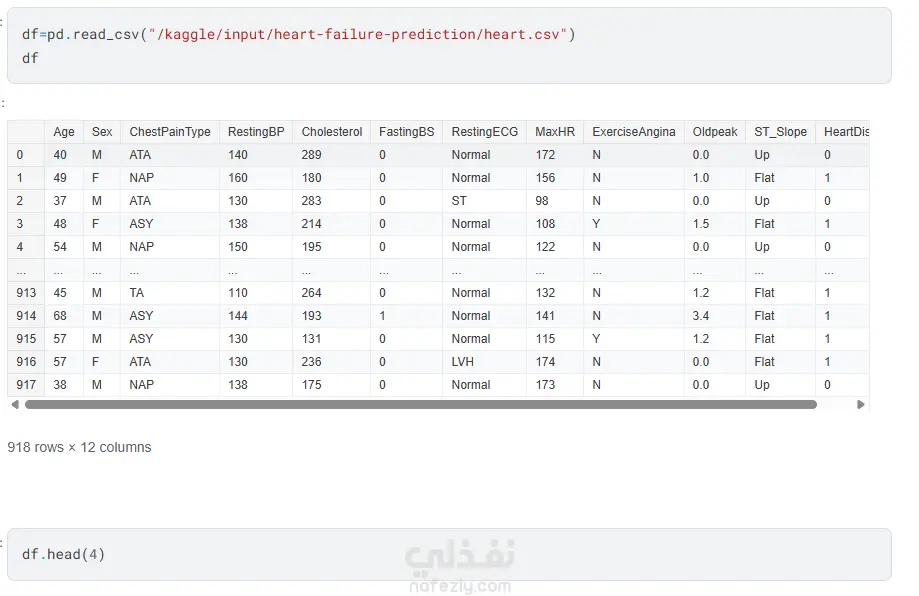Click the ChestPainType column header
Viewport: 919px width, 596px height.
click(170, 132)
